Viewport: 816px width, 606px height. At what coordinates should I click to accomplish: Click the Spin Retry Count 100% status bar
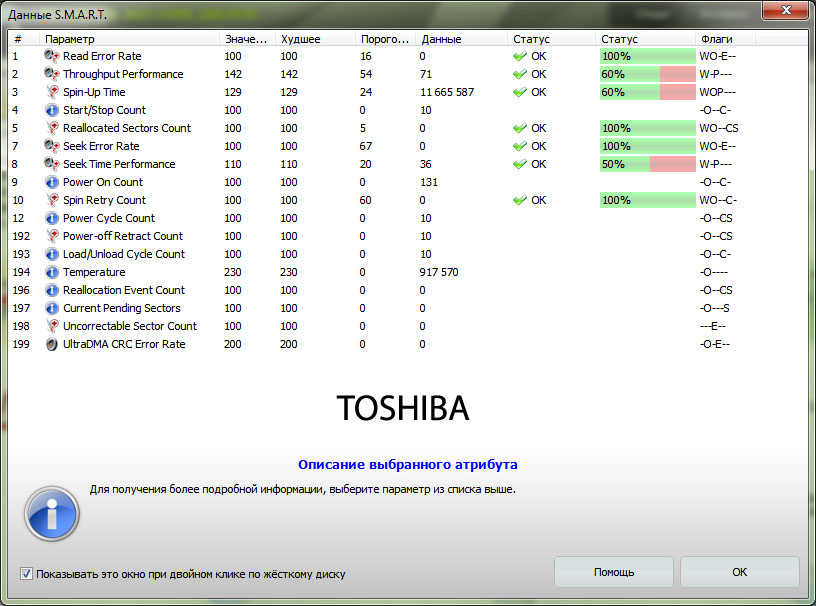647,200
